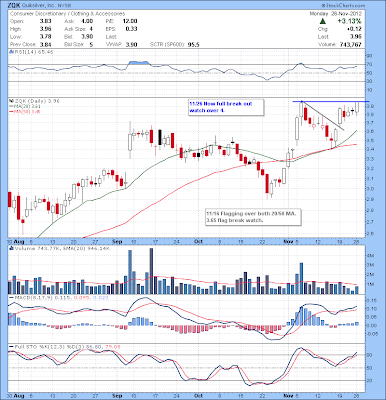386x400 pixels.
Task: Click the +3.13% percent change
Action: pyautogui.click(x=349, y=21)
